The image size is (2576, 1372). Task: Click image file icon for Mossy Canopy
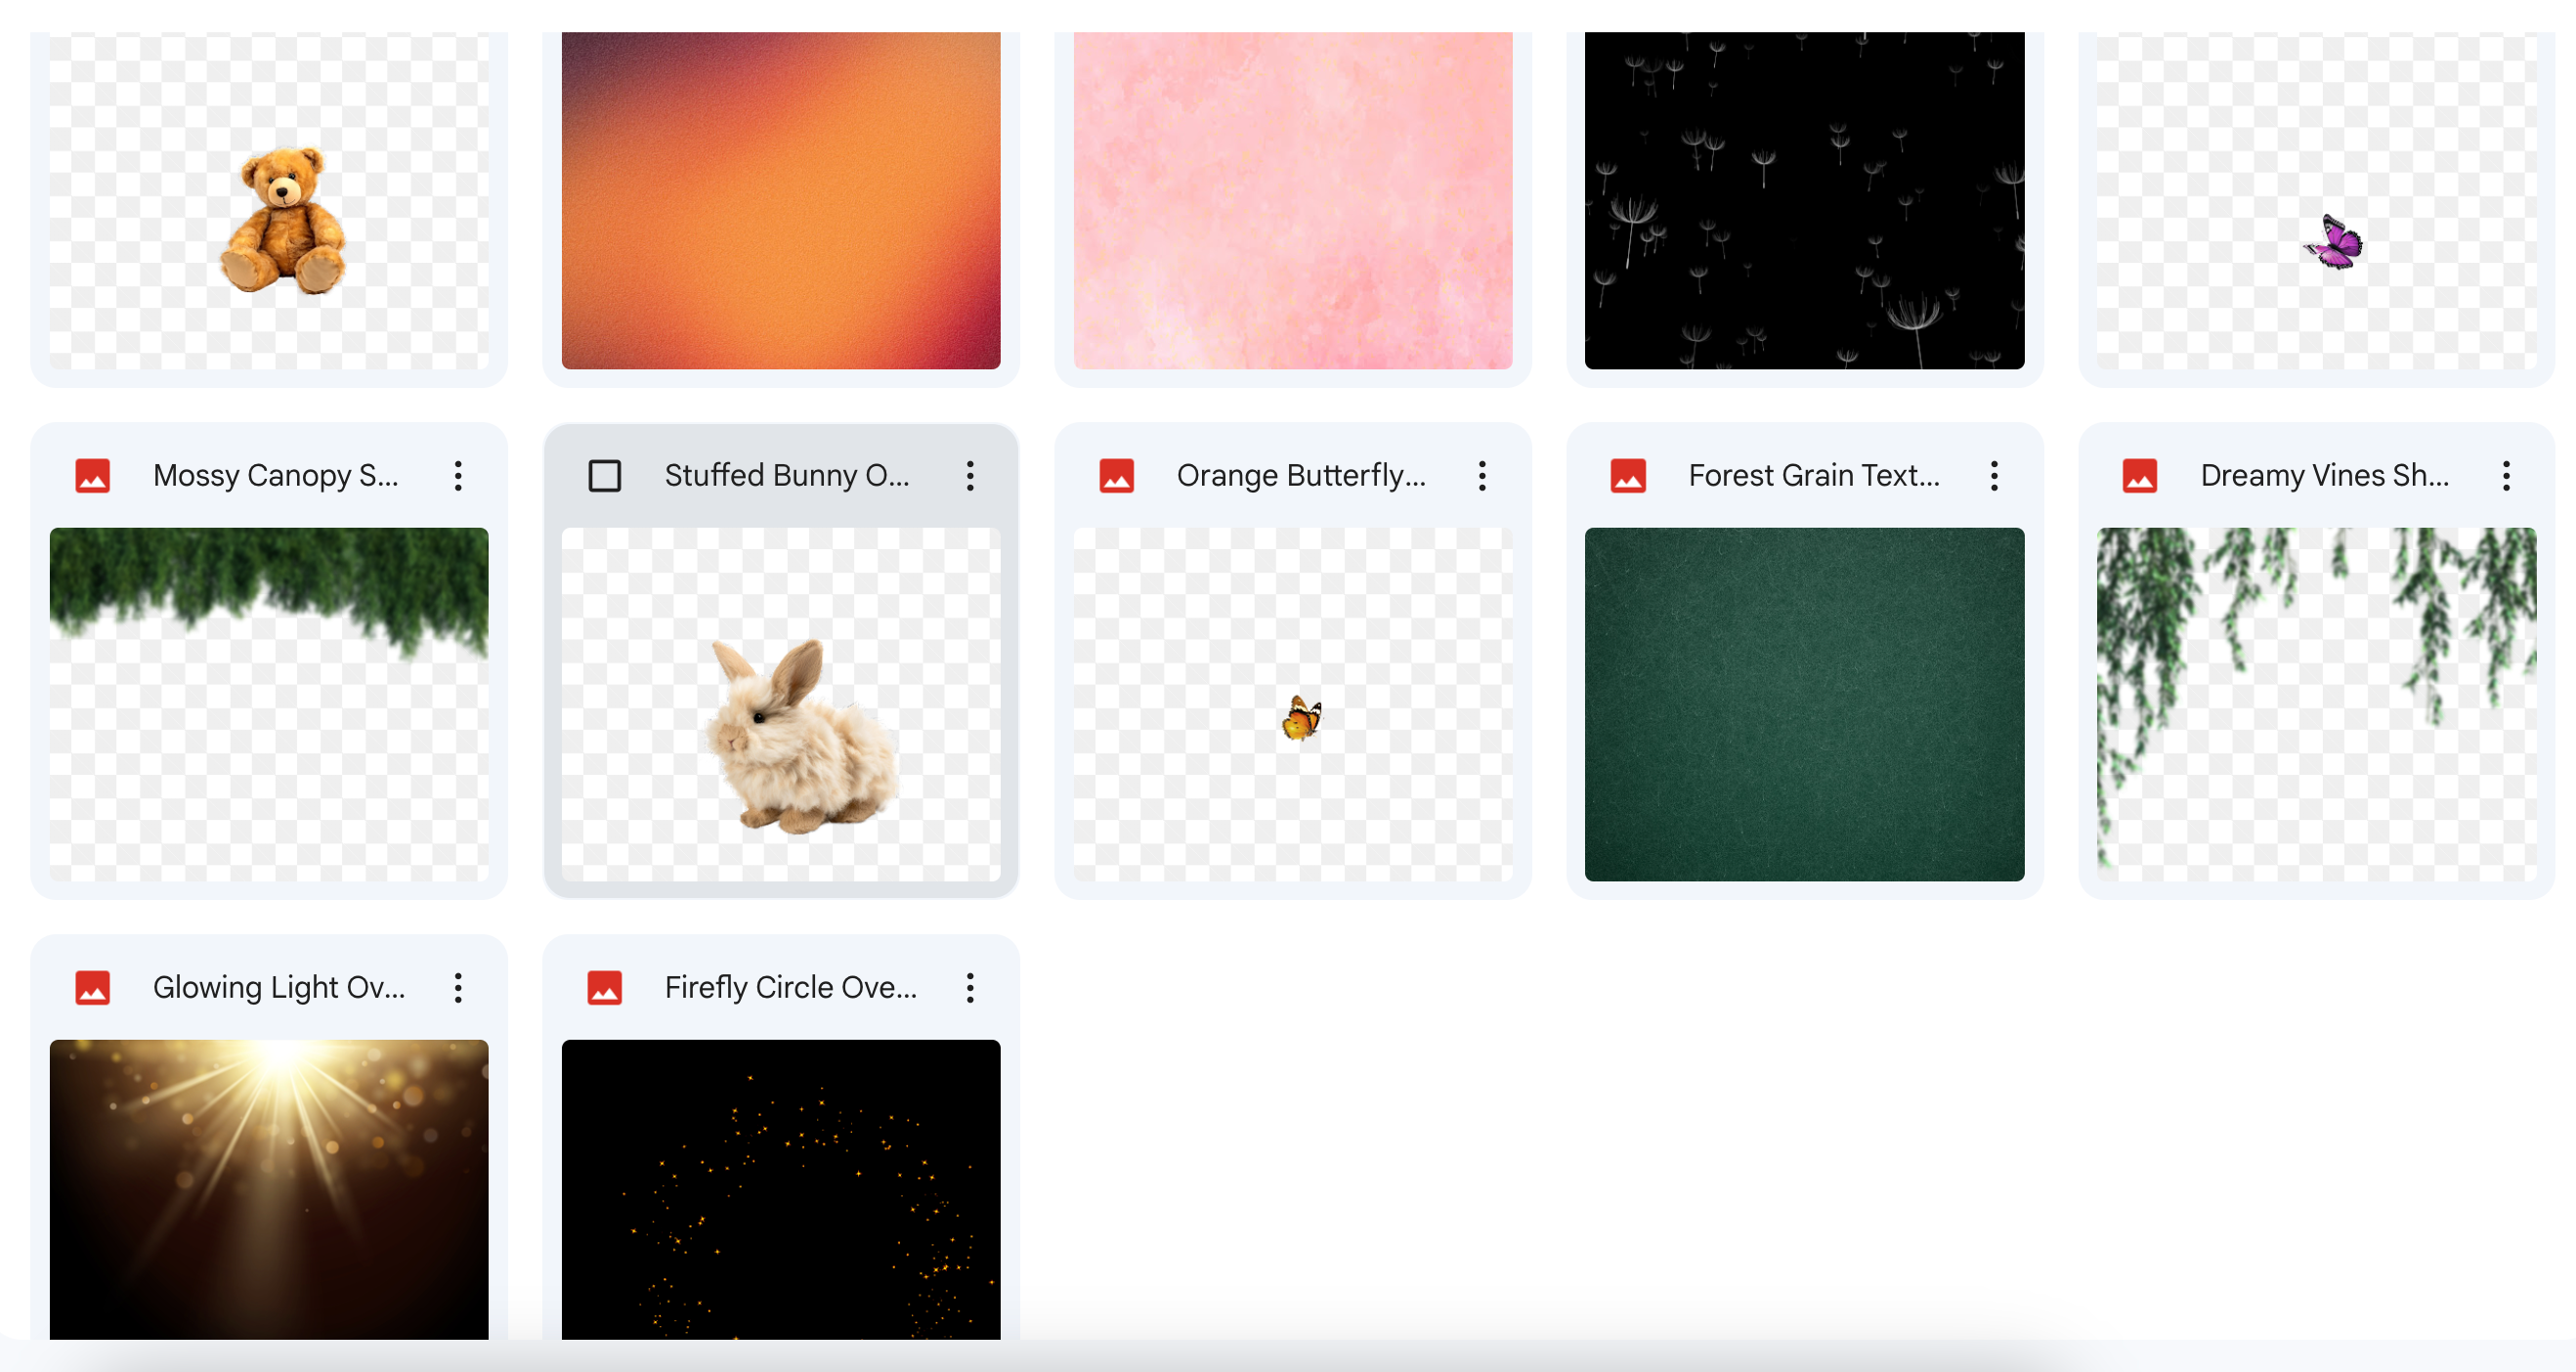pyautogui.click(x=92, y=476)
